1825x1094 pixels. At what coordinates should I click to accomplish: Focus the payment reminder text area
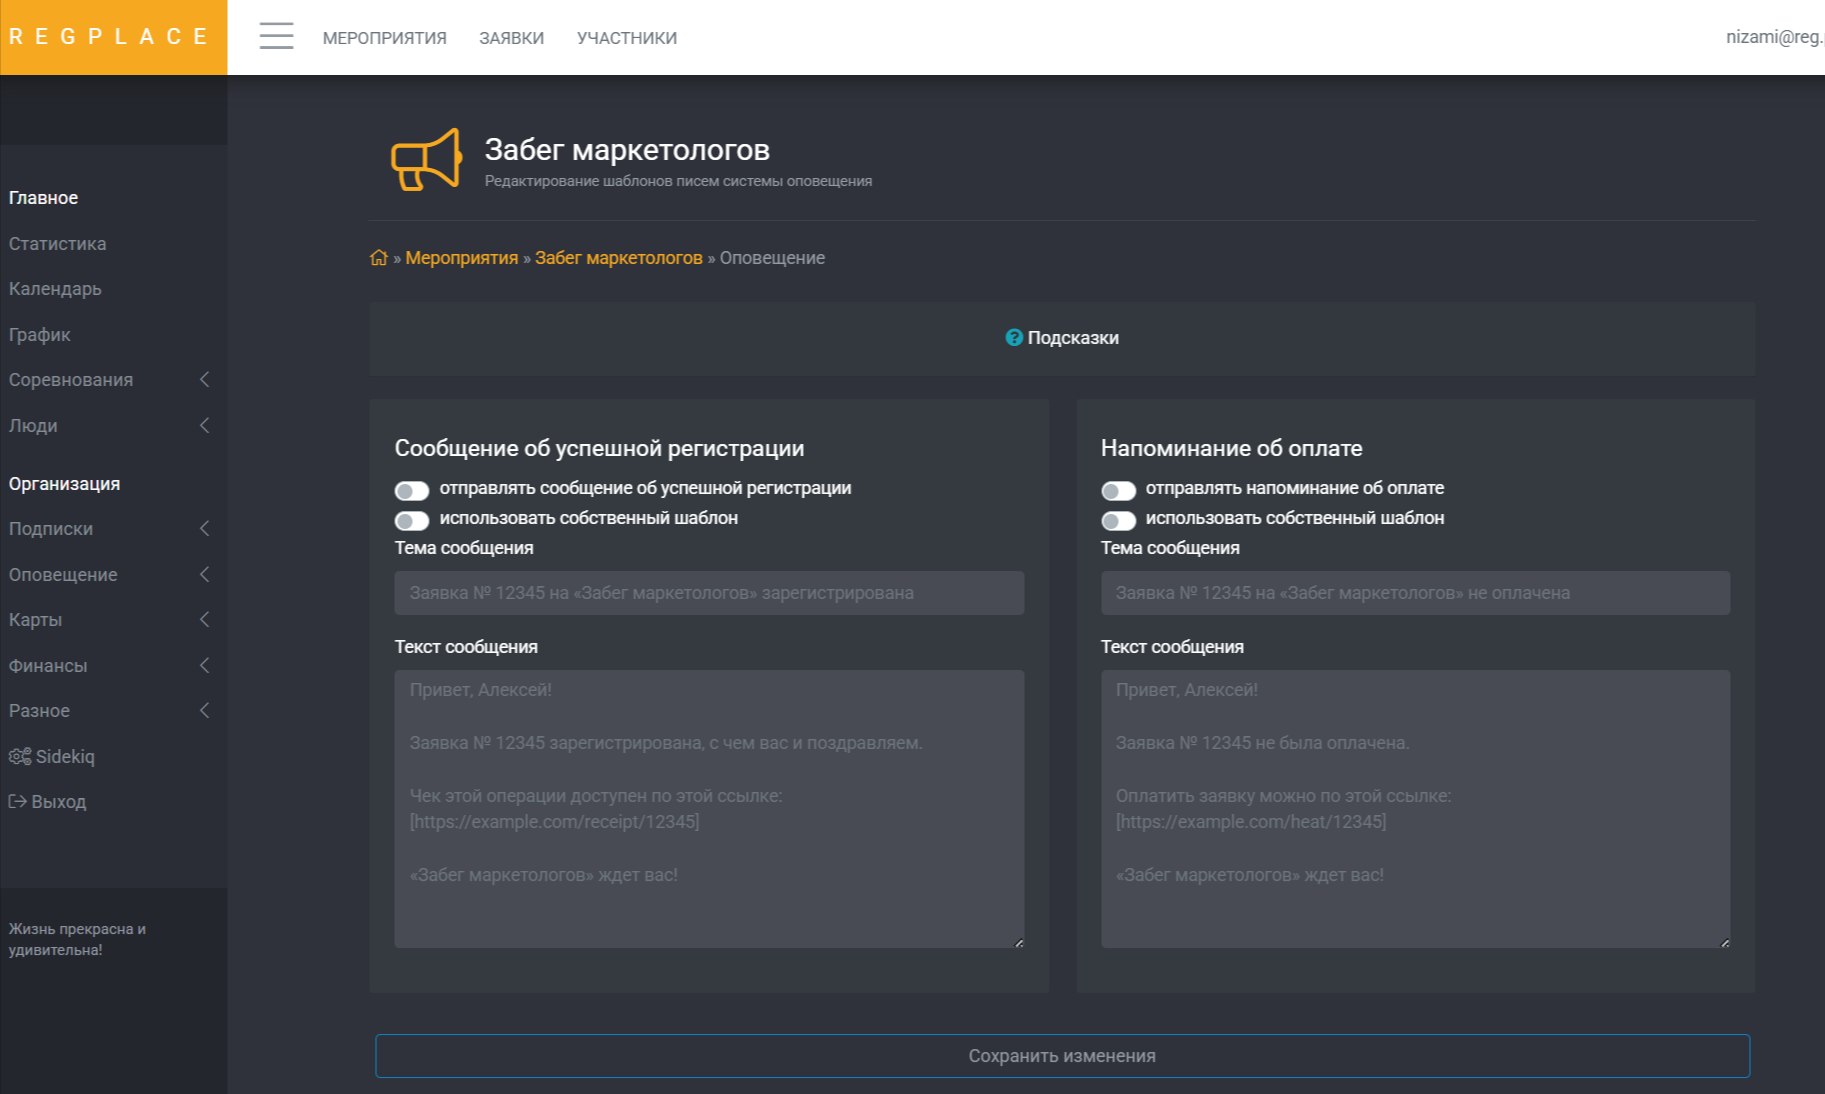pyautogui.click(x=1415, y=809)
